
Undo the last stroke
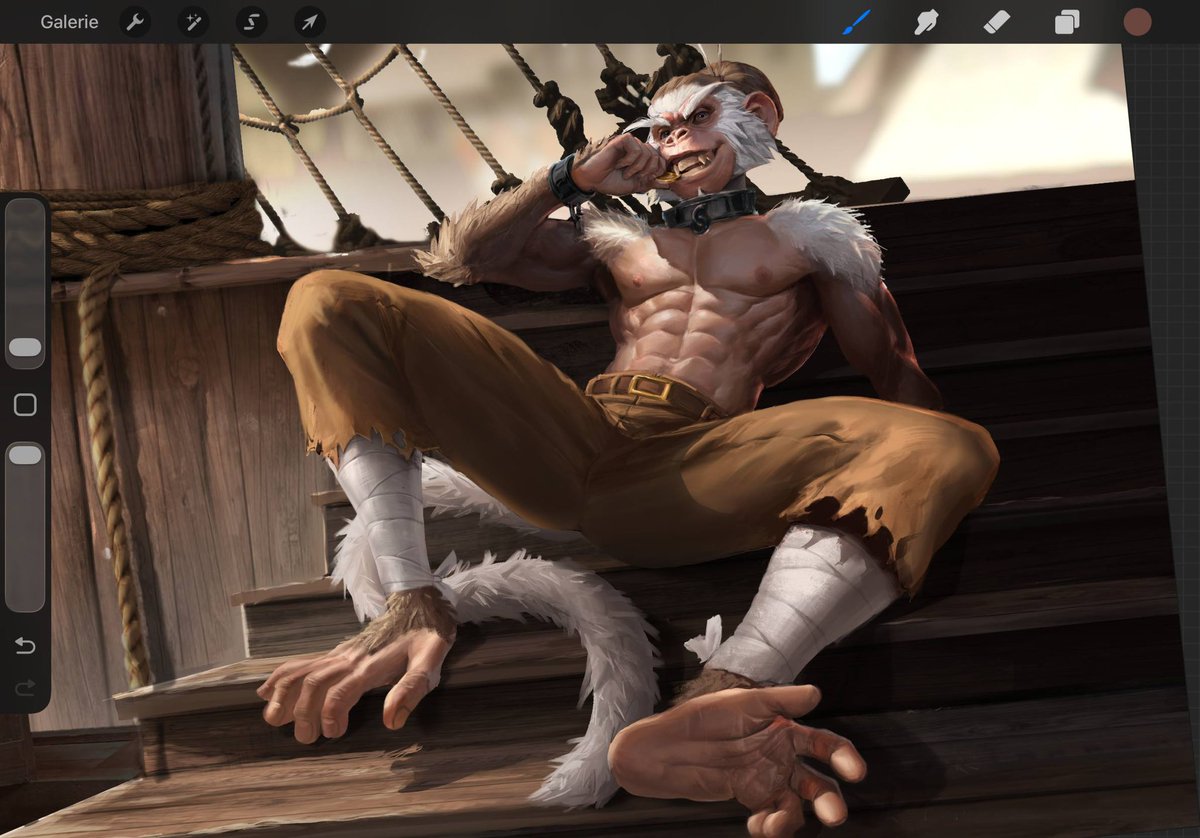[x=25, y=645]
